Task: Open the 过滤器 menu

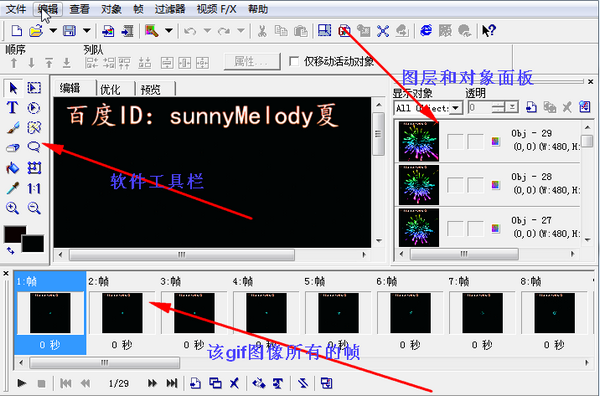Action: click(170, 9)
